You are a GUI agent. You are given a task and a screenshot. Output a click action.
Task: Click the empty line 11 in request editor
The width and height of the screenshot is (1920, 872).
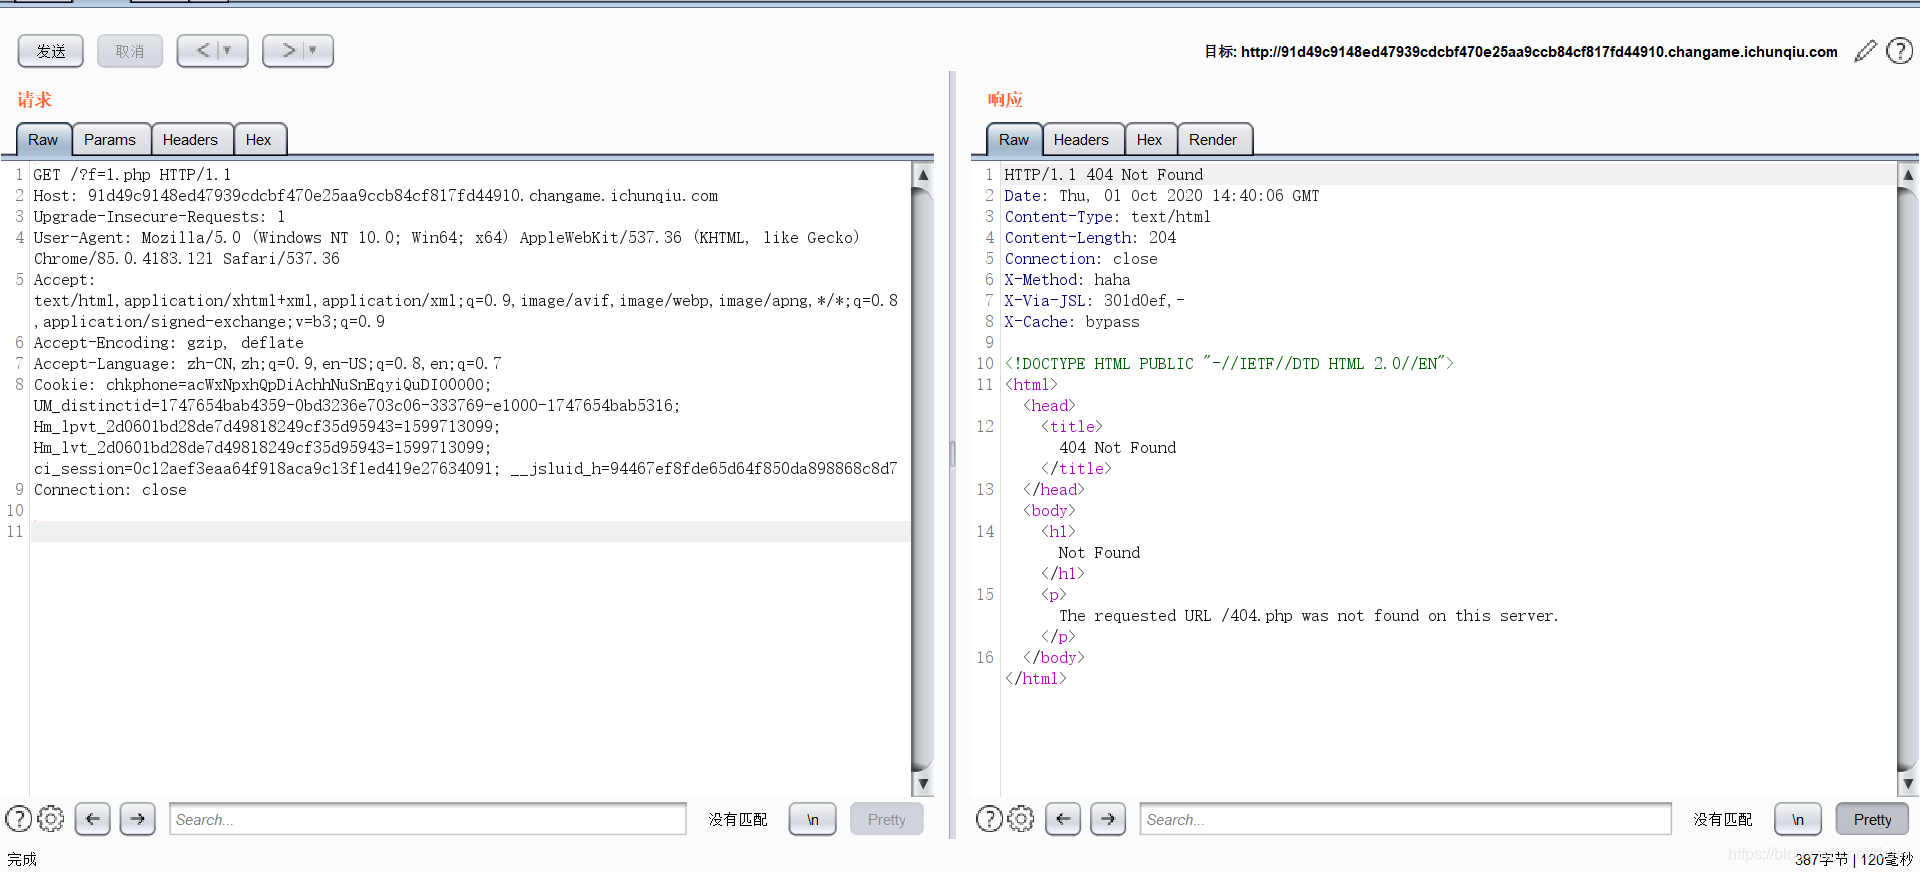coord(470,532)
